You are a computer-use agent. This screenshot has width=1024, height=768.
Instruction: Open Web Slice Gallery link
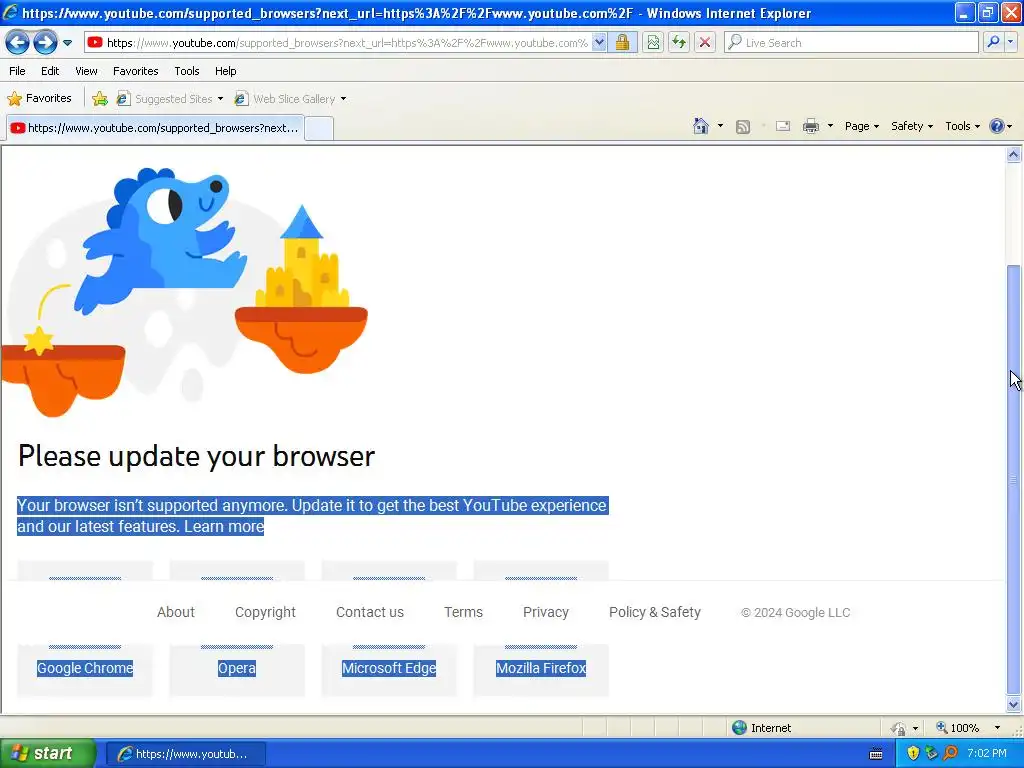[x=290, y=99]
